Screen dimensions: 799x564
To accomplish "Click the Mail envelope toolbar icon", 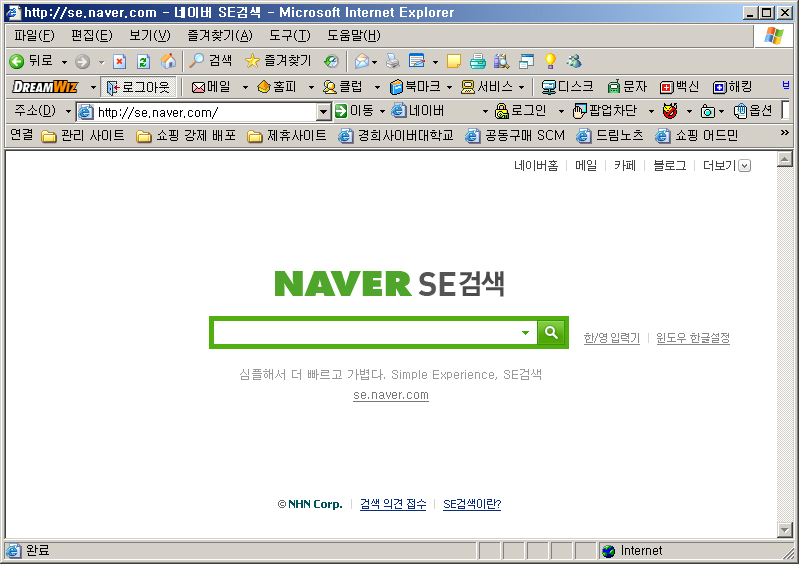I will coord(362,62).
